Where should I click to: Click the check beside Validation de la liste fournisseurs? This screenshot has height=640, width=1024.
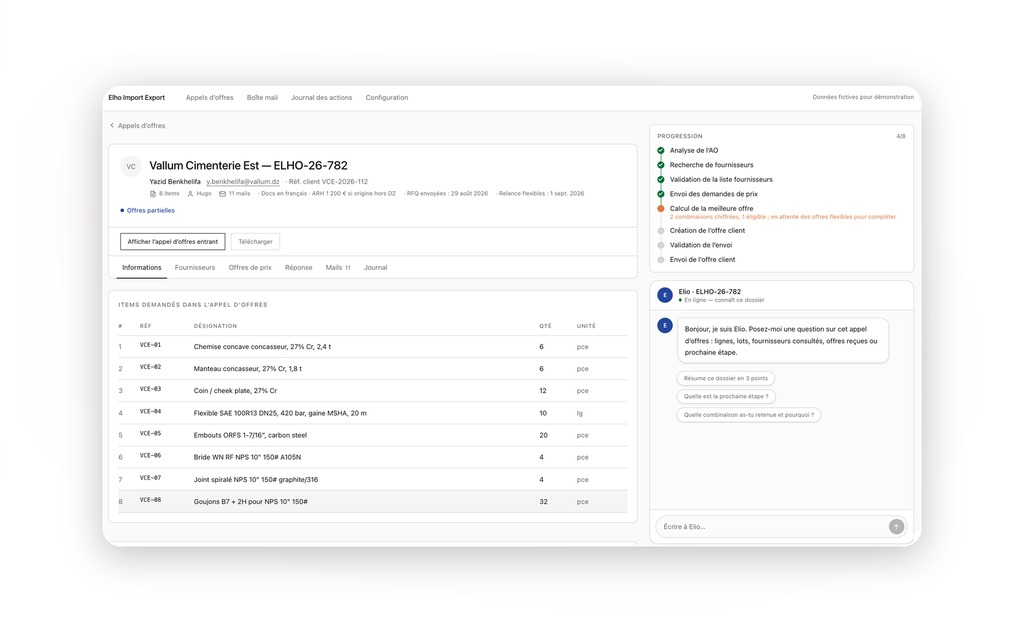click(661, 180)
